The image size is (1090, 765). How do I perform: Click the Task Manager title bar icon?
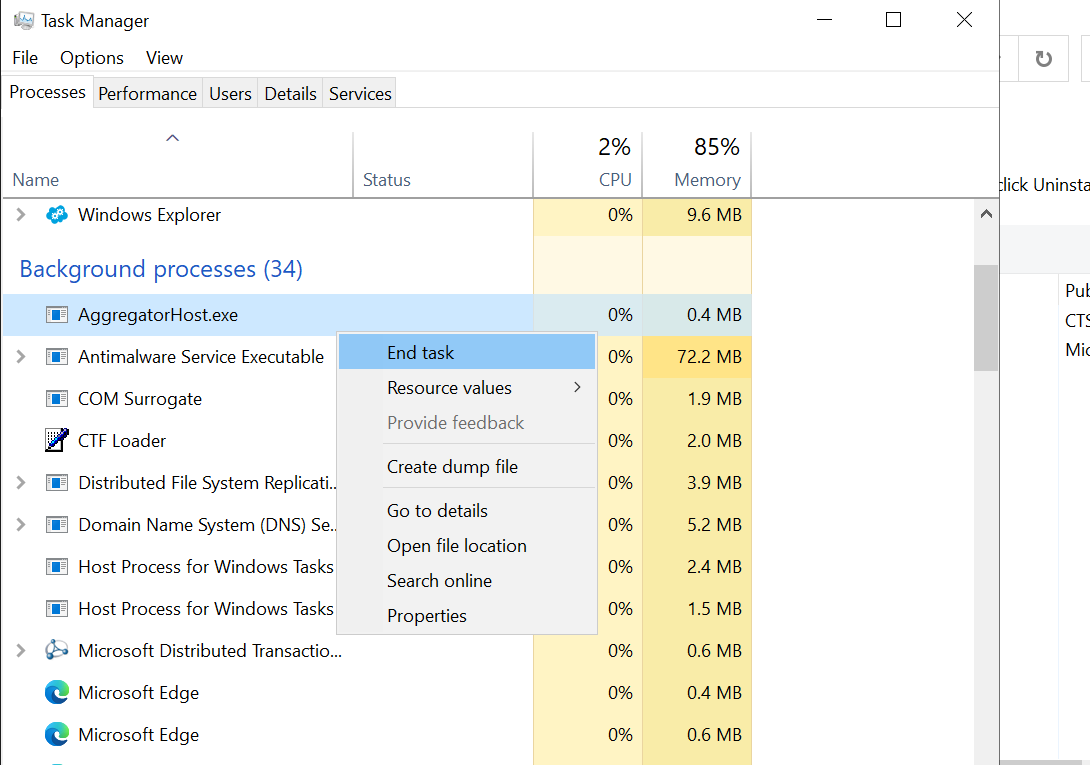click(24, 21)
